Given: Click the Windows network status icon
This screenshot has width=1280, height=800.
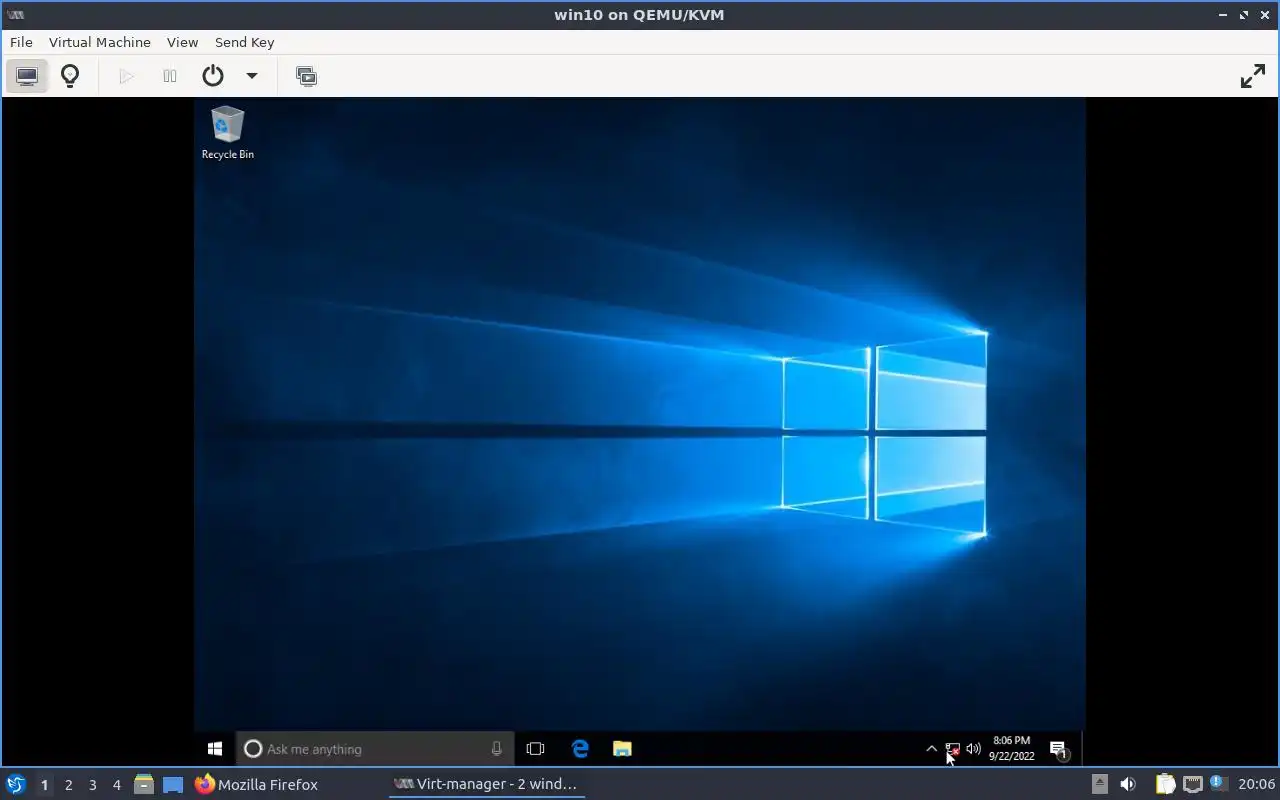Looking at the screenshot, I should (x=953, y=749).
